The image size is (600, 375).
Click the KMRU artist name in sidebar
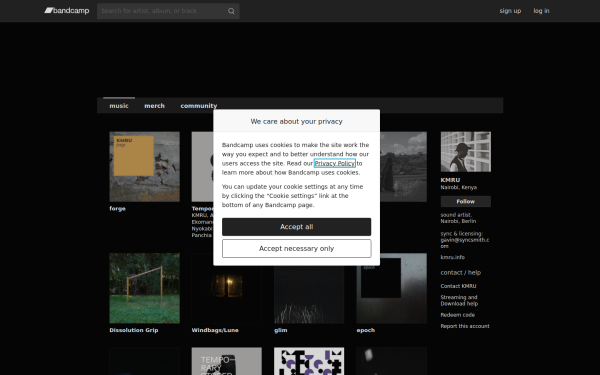pos(450,180)
